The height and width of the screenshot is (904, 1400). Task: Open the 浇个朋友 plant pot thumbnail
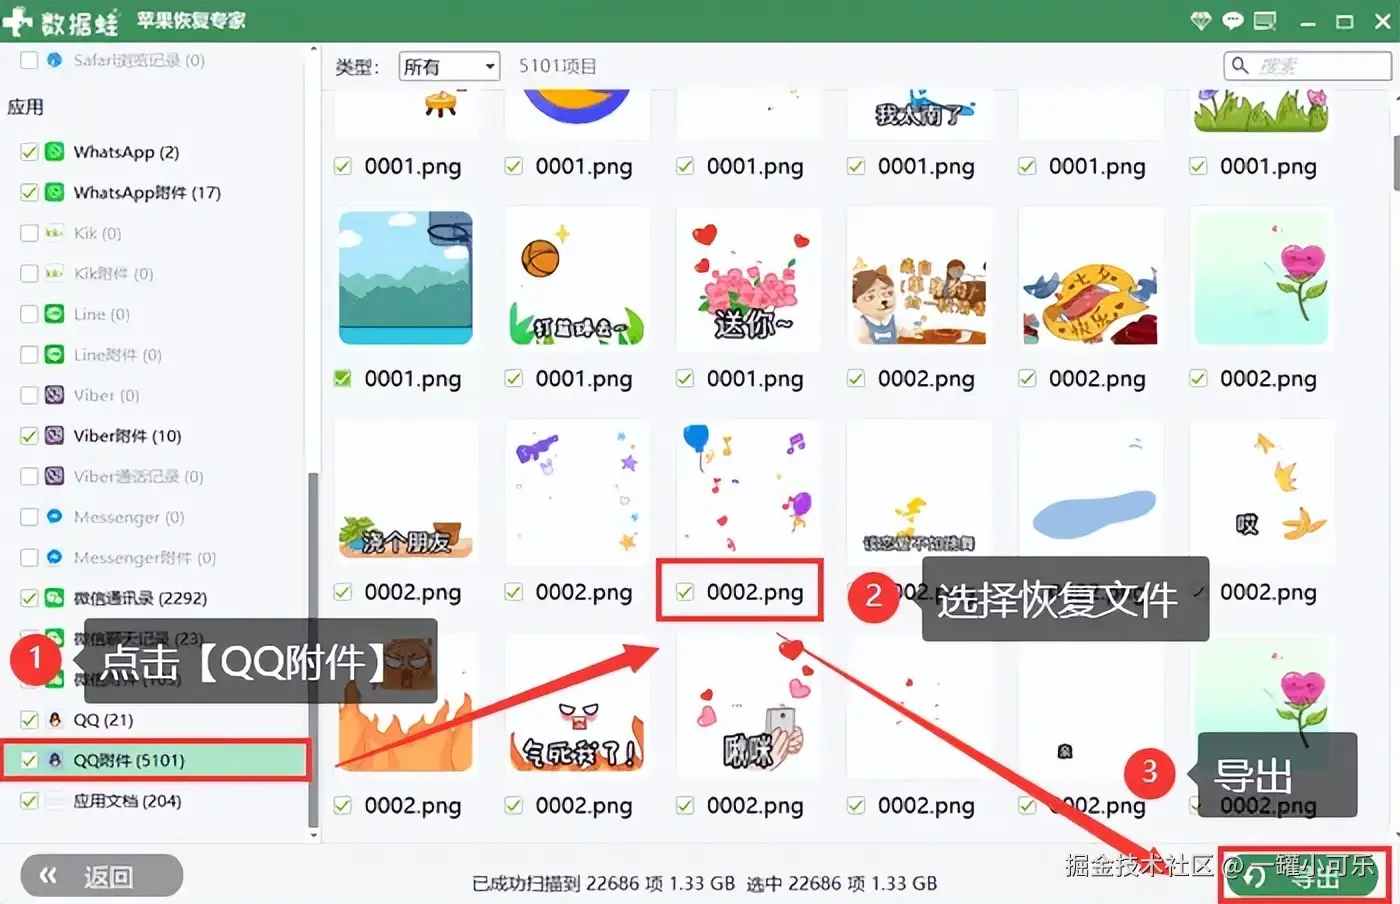coord(406,492)
